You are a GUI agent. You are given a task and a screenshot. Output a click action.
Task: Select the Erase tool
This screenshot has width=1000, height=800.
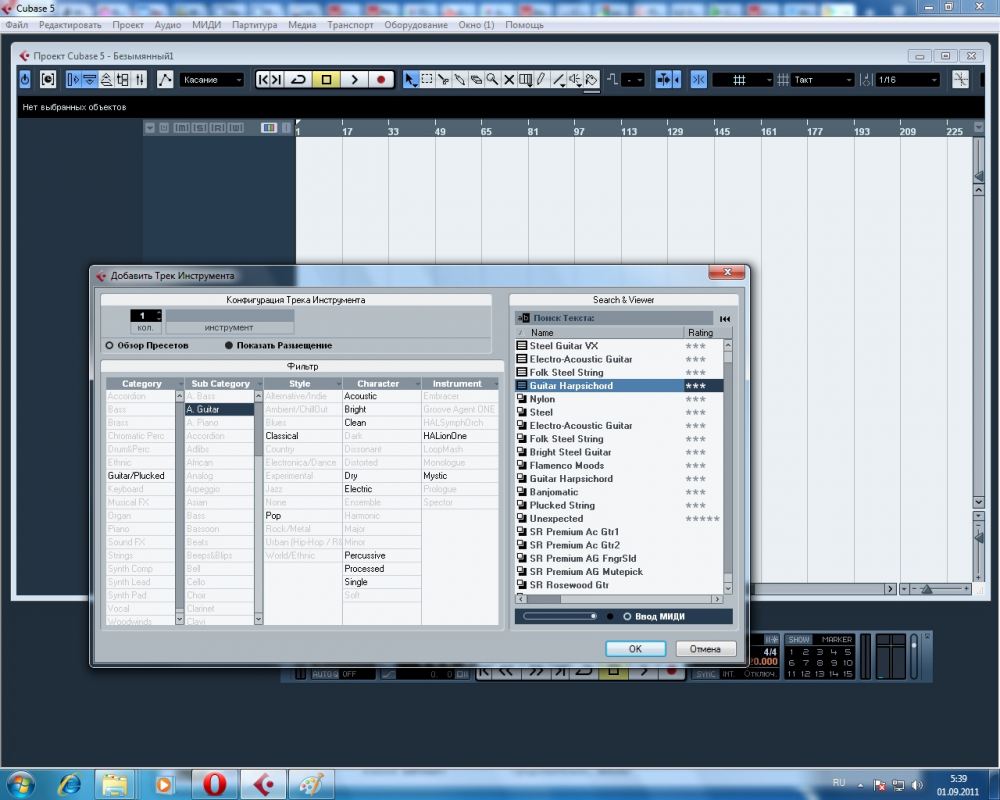coord(476,80)
